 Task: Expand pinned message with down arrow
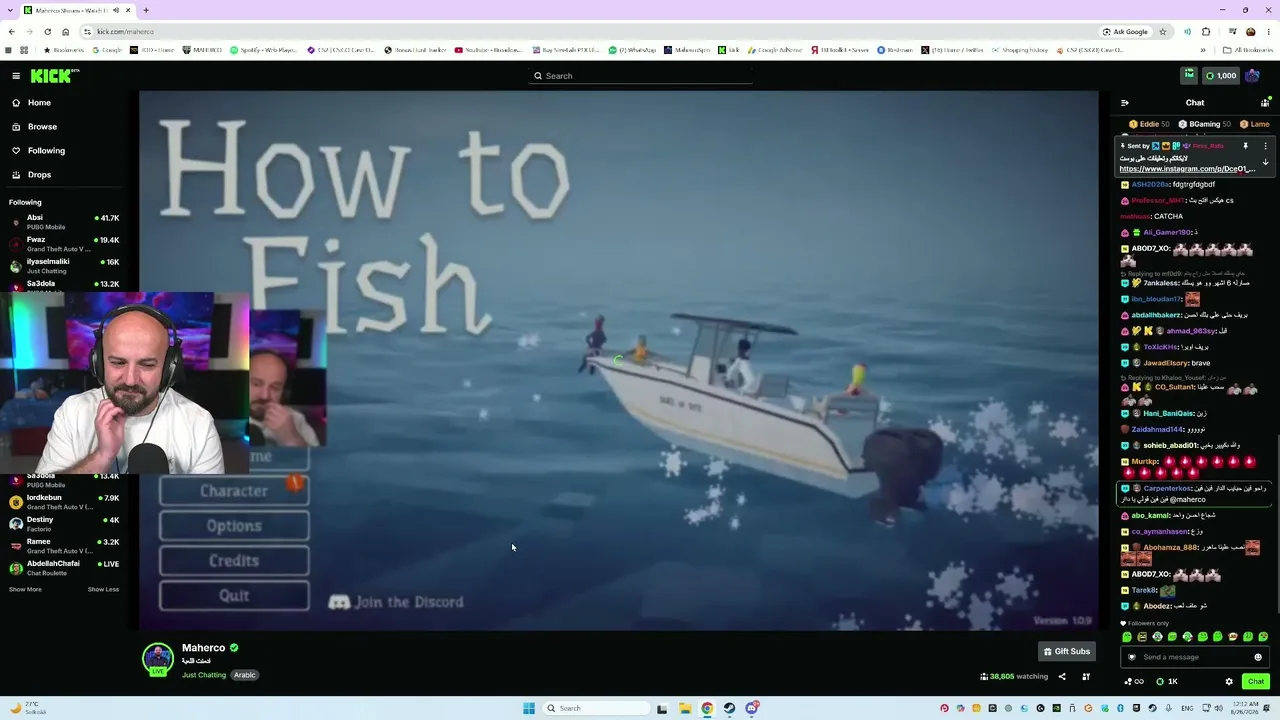tap(1265, 162)
